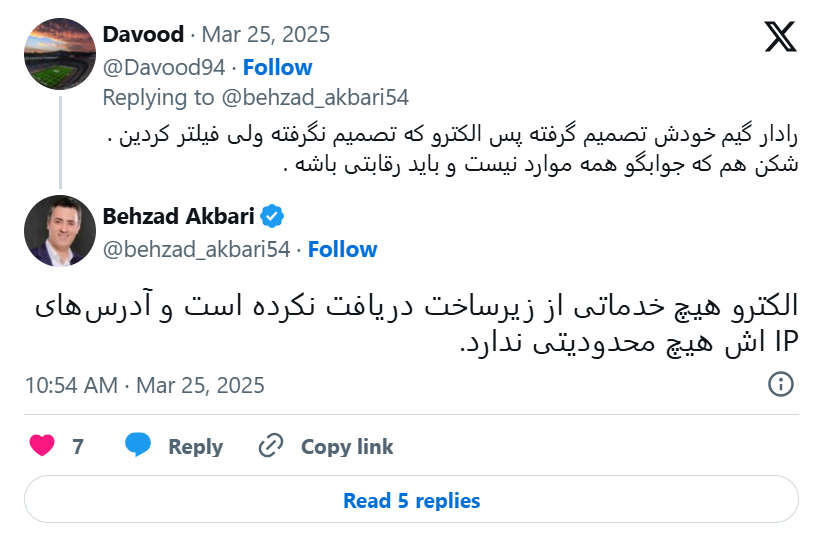Follow the @Davood94 account

(x=277, y=67)
